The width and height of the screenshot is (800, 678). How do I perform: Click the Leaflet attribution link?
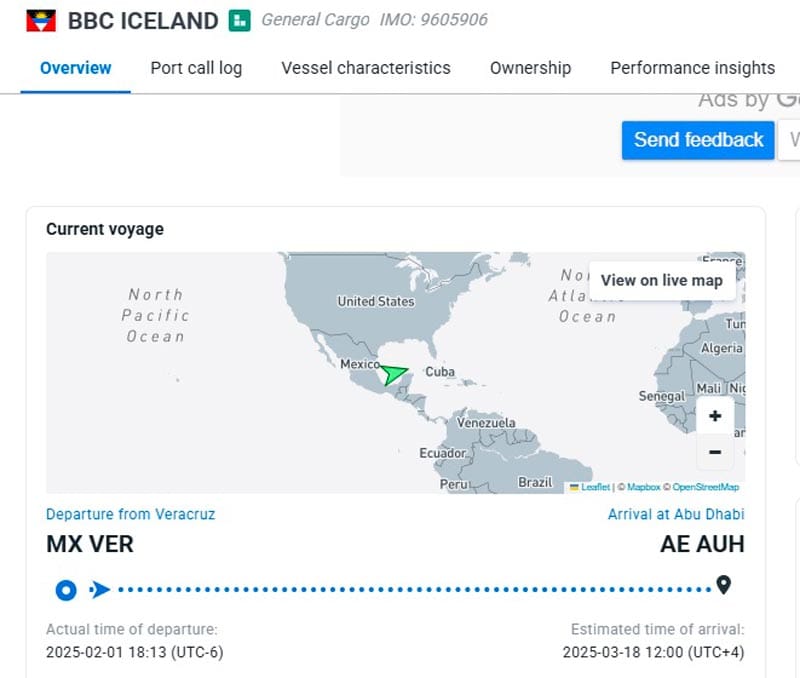[595, 487]
